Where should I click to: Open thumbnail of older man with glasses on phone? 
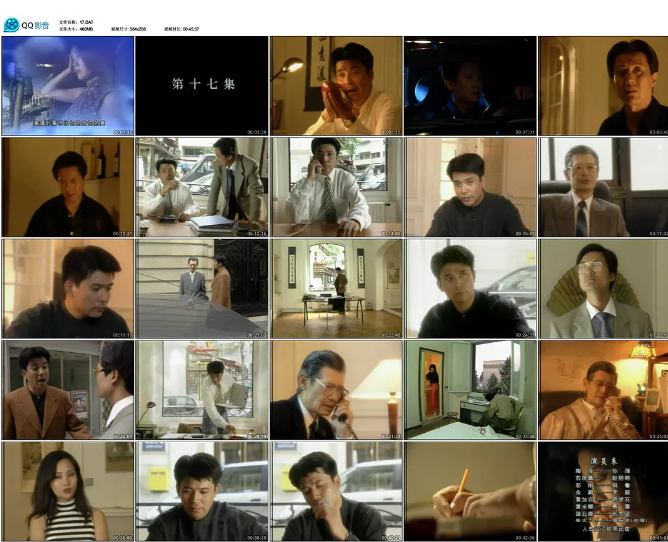pyautogui.click(x=336, y=390)
